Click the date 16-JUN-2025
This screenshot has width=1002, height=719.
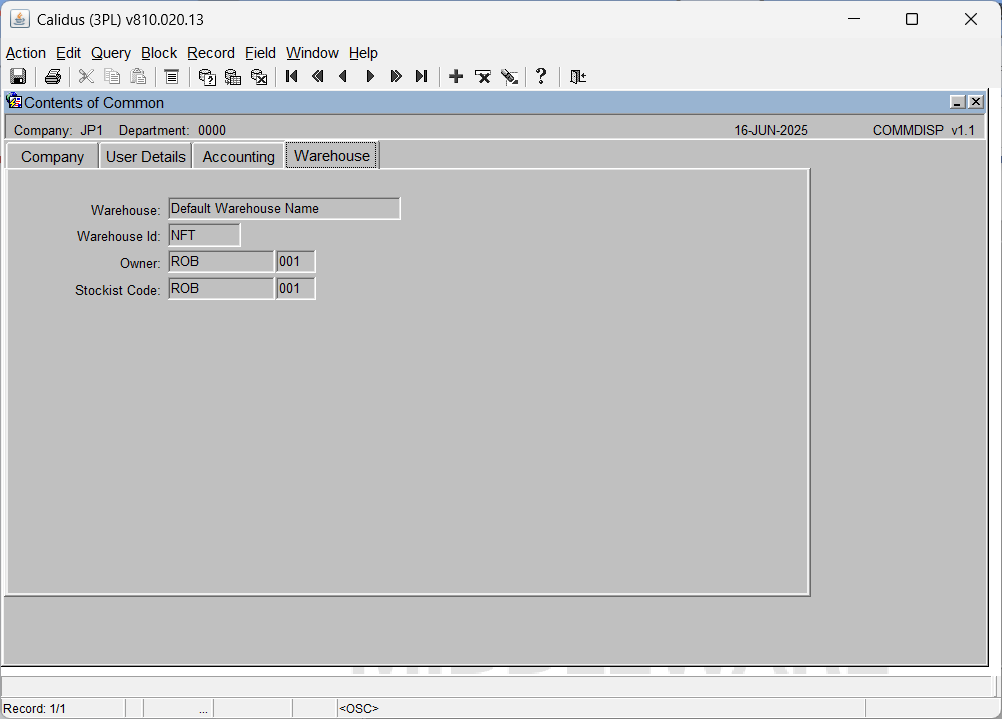click(x=771, y=130)
